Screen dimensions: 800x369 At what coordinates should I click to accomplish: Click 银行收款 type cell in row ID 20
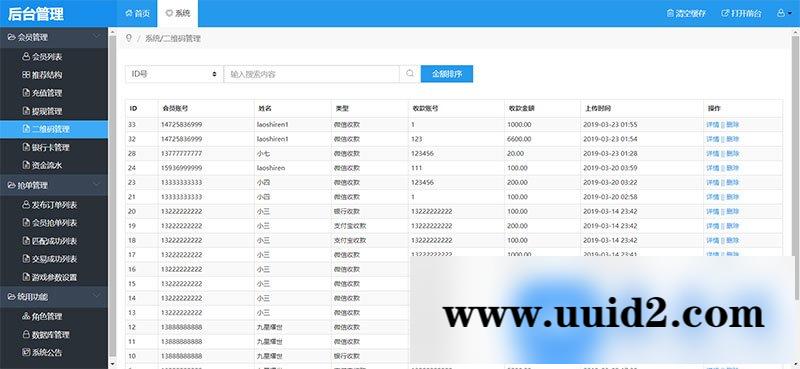click(x=347, y=211)
